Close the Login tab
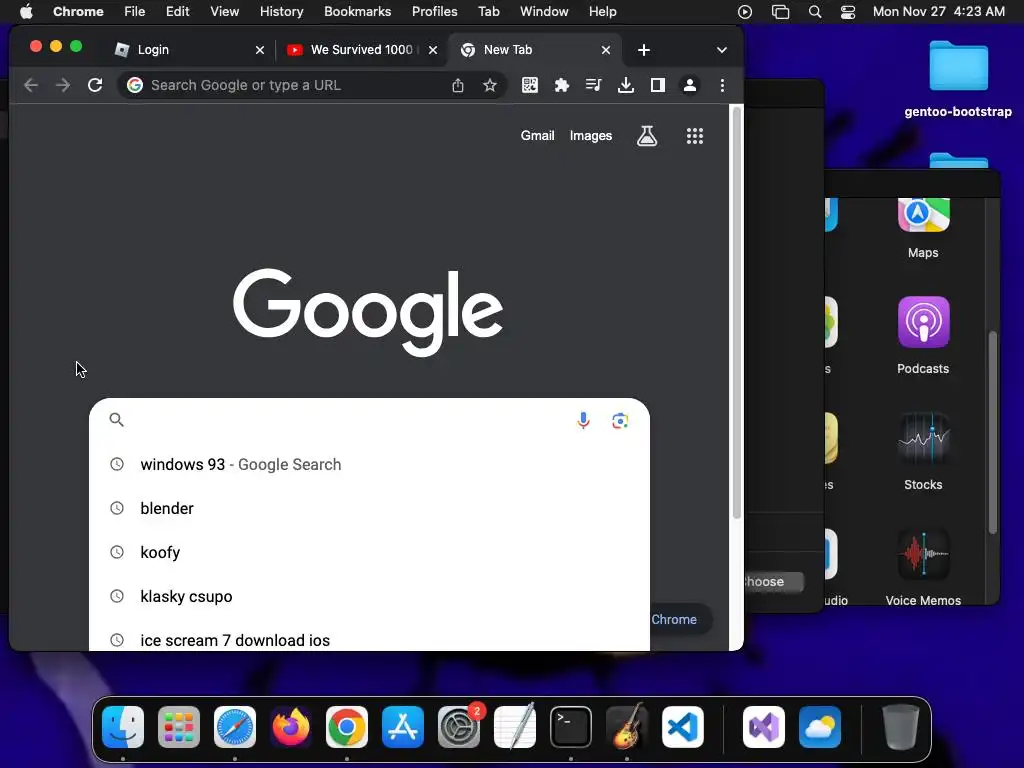 (x=260, y=50)
